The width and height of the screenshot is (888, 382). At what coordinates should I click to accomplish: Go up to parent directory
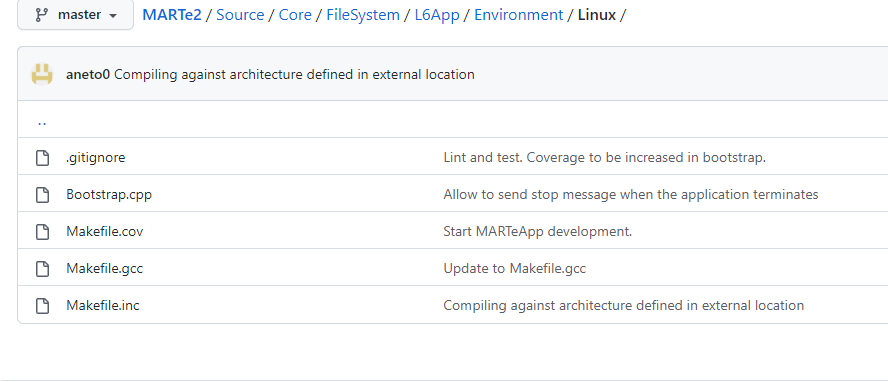42,121
